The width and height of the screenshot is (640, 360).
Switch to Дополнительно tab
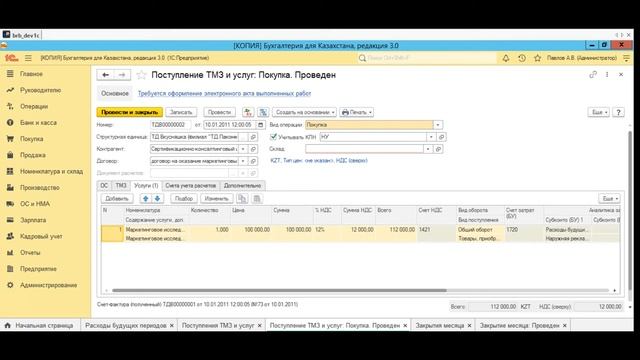[x=242, y=186]
